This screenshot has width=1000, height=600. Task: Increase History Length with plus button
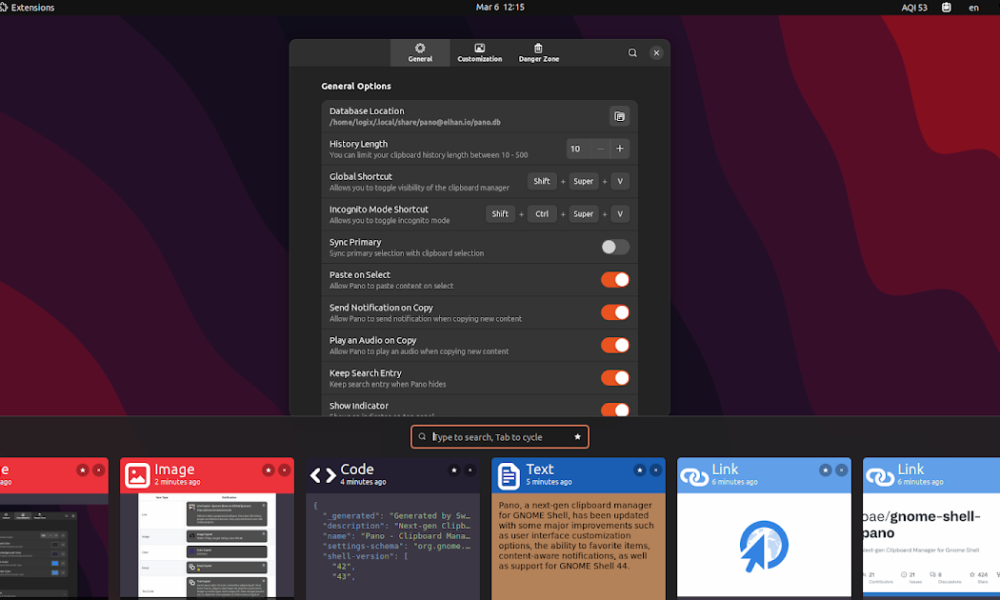tap(619, 149)
